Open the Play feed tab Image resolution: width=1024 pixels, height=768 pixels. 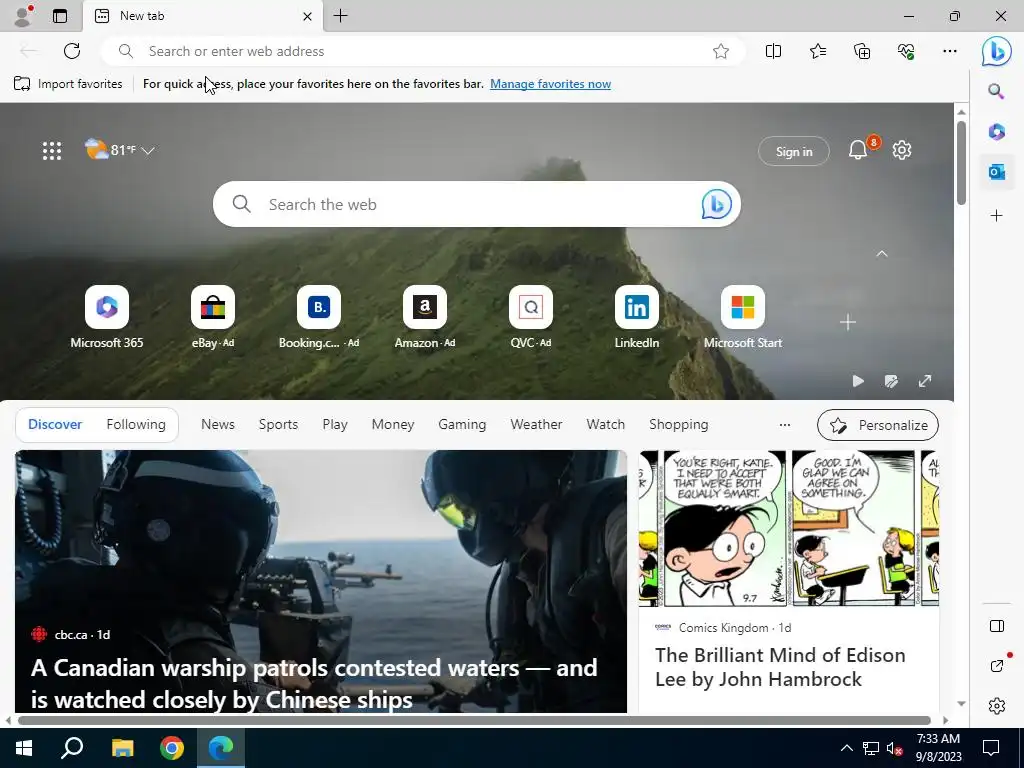click(x=335, y=424)
